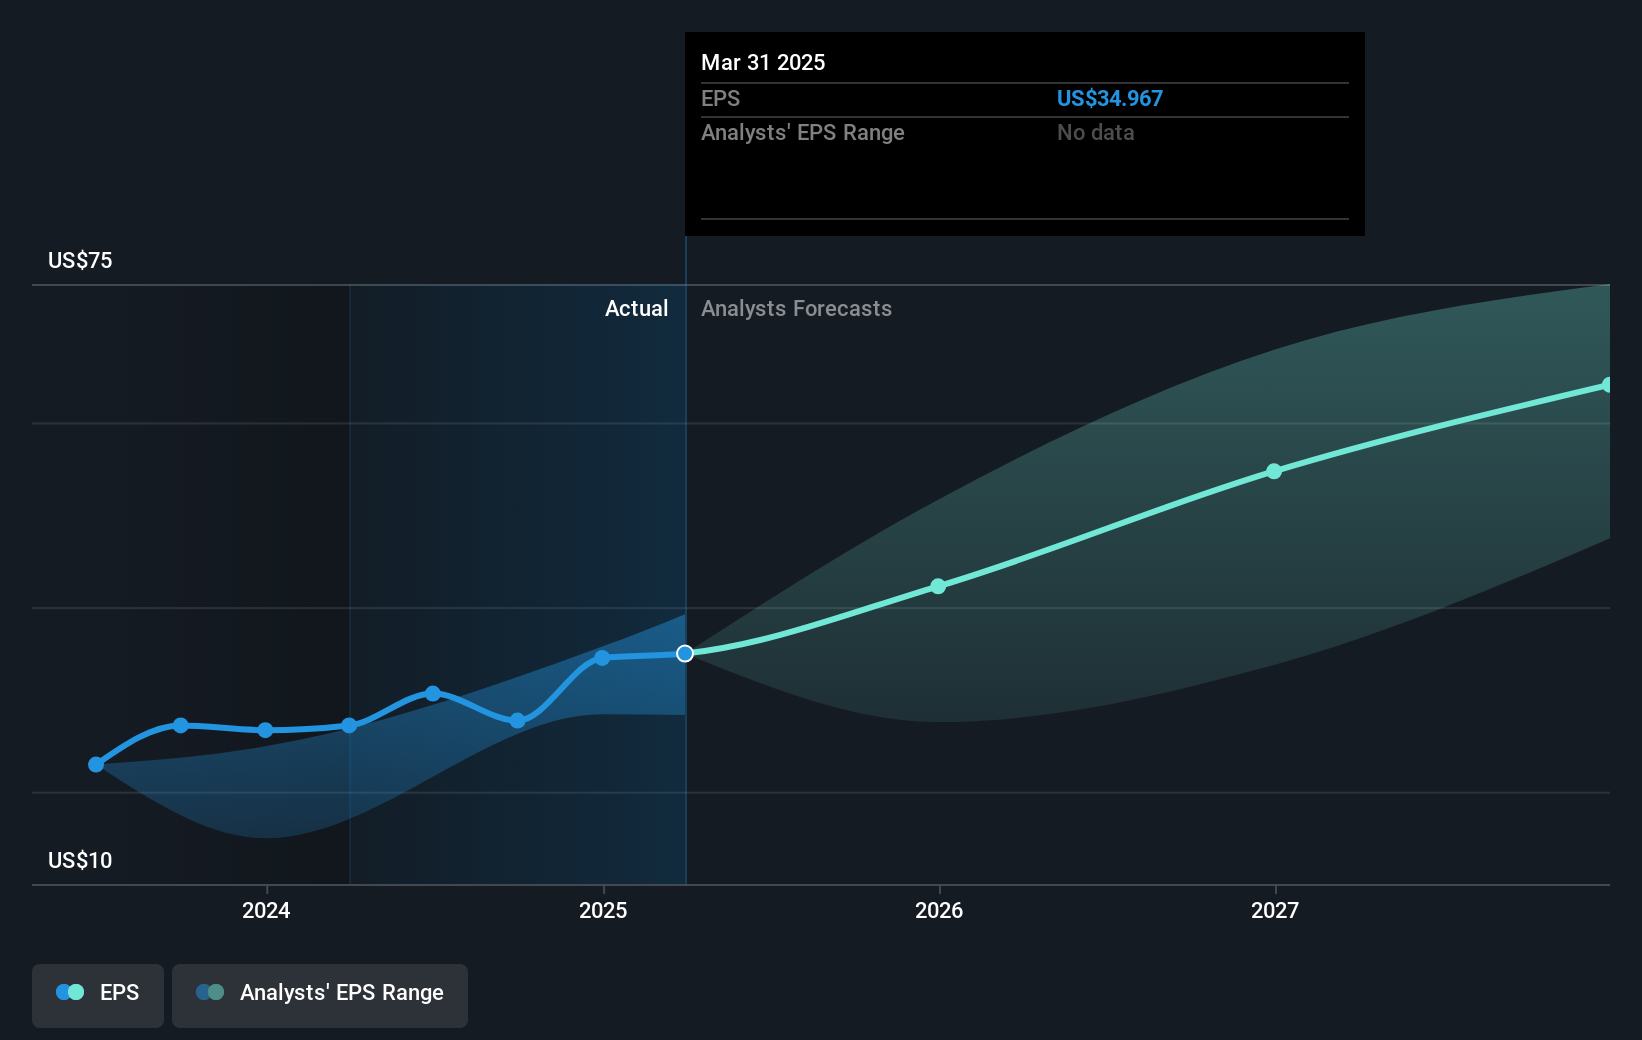Screen dimensions: 1642x1040
Task: Click the teal Analysts' EPS Range legend dot
Action: 210,991
